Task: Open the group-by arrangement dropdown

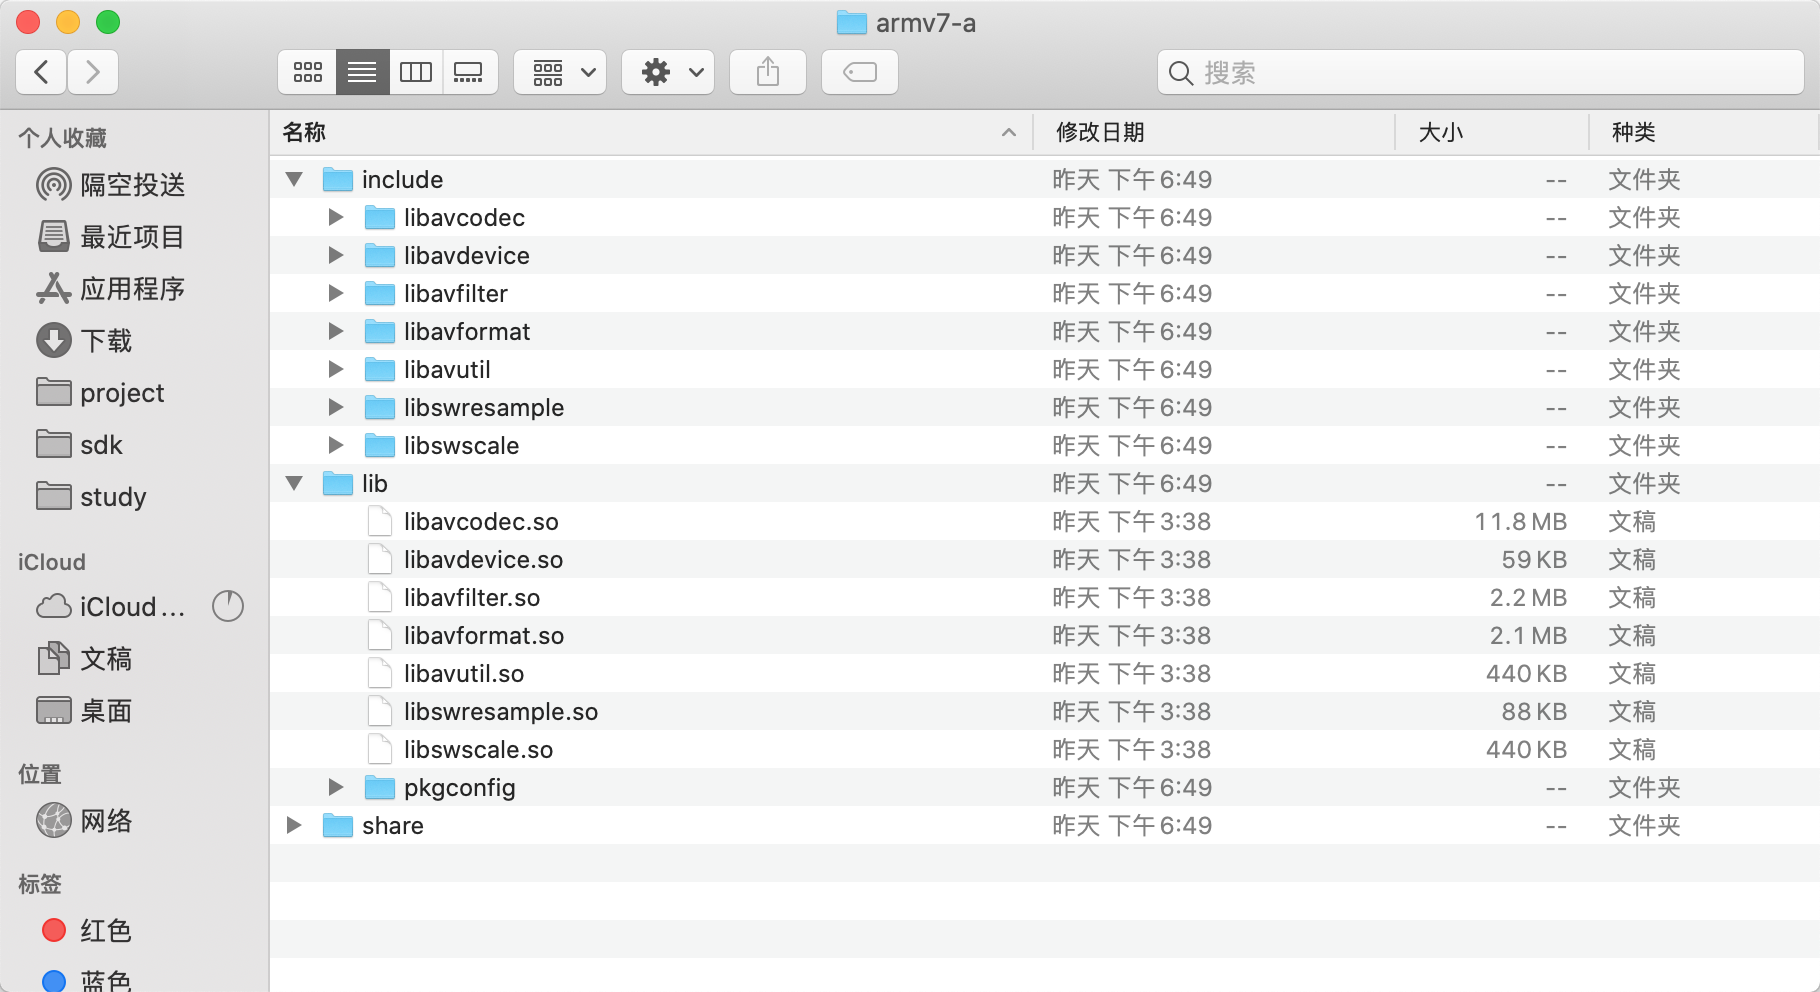Action: pos(560,72)
